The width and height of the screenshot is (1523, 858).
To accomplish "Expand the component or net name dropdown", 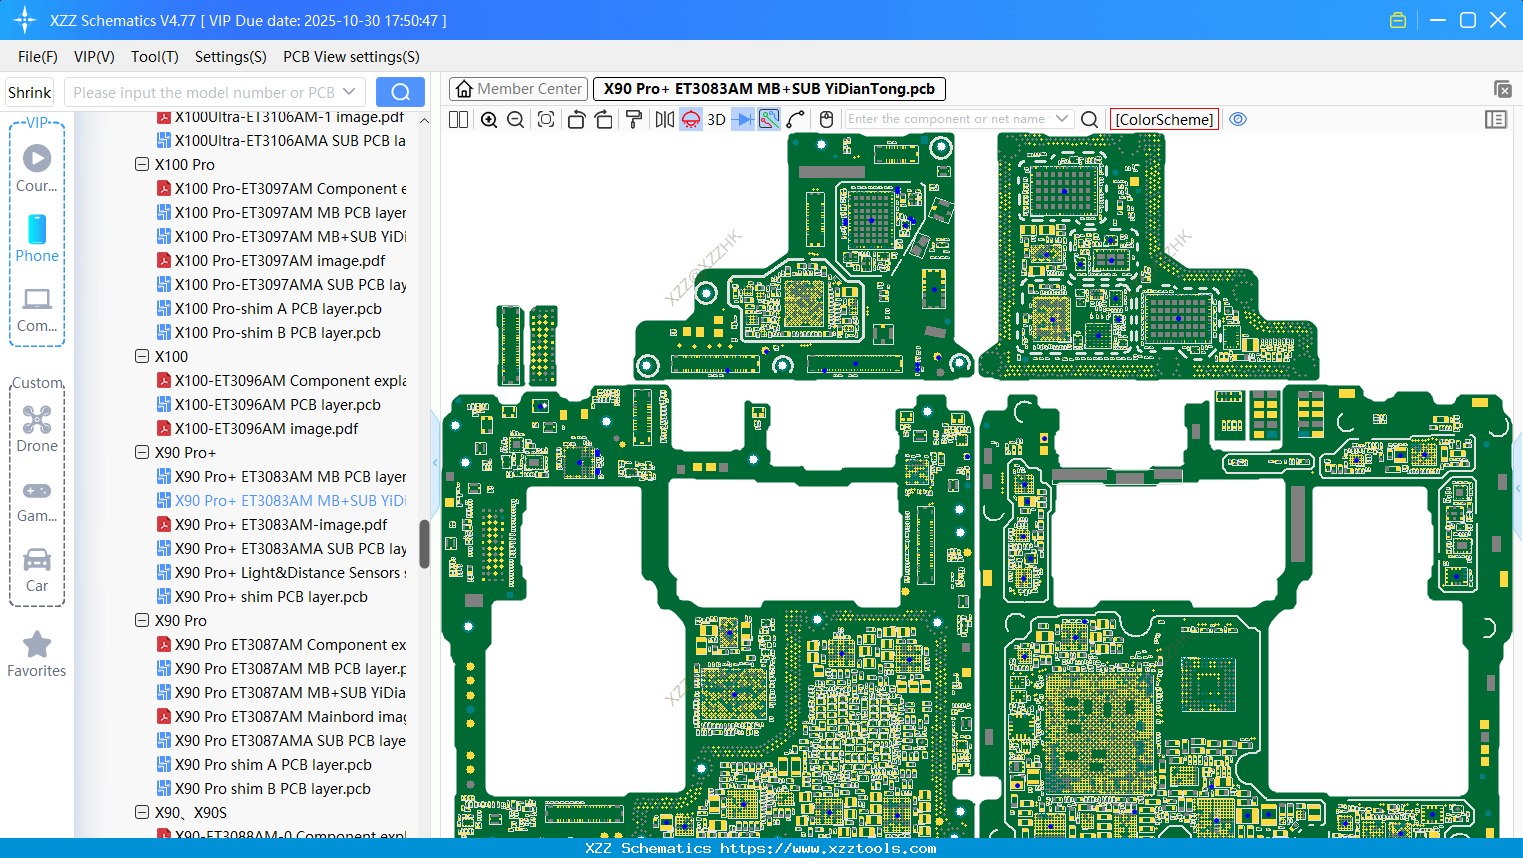I will pyautogui.click(x=1062, y=119).
